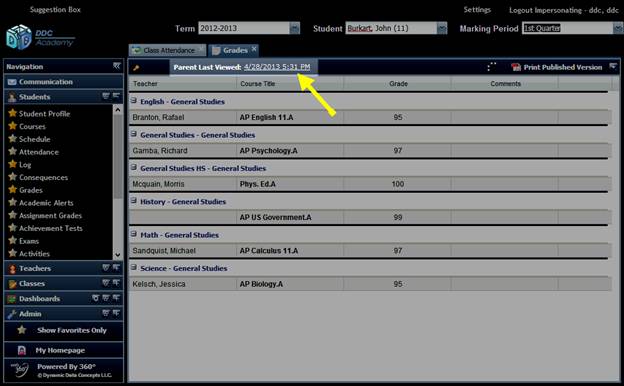
Task: Click the wrench icon in Grades toolbar
Action: coord(136,68)
